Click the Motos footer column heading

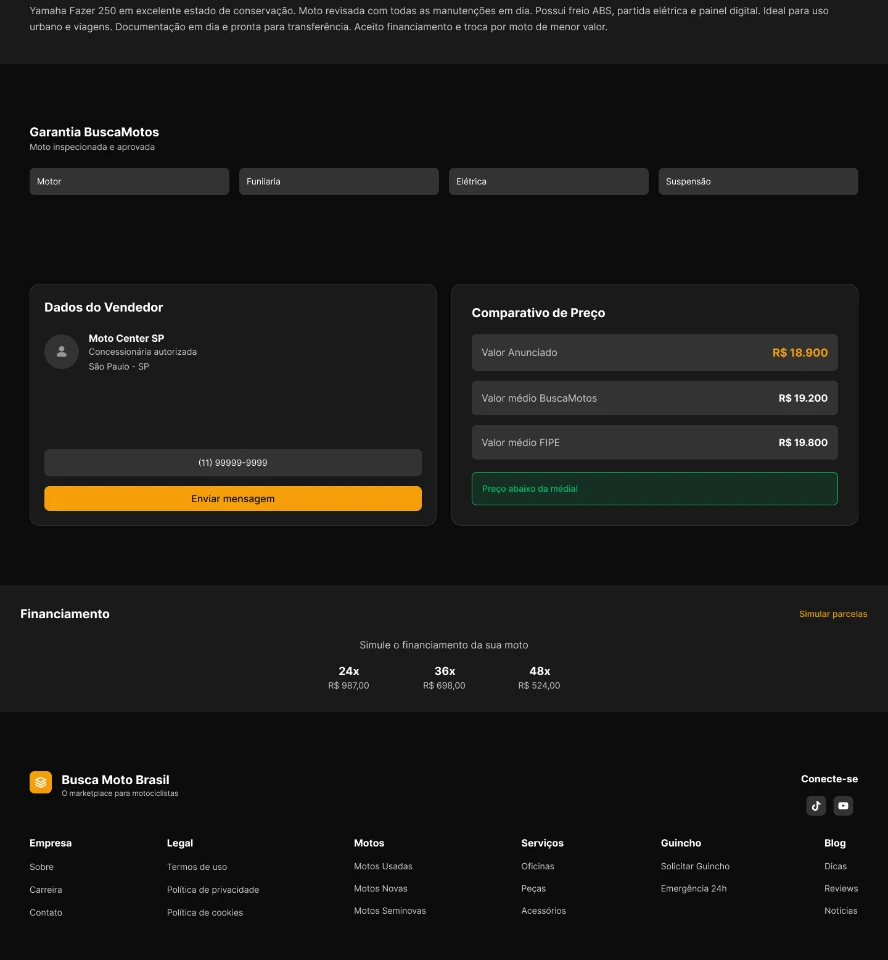369,843
